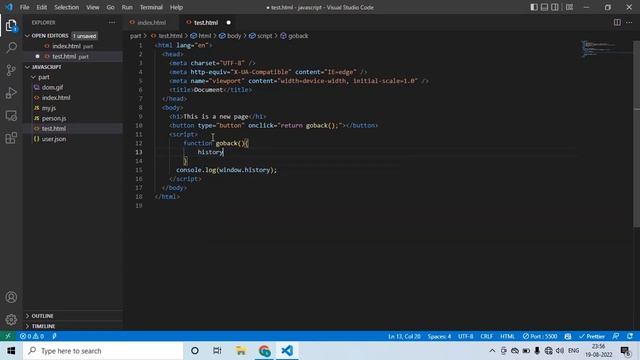The image size is (640, 360).
Task: Open Customize Layout icon
Action: tap(569, 7)
